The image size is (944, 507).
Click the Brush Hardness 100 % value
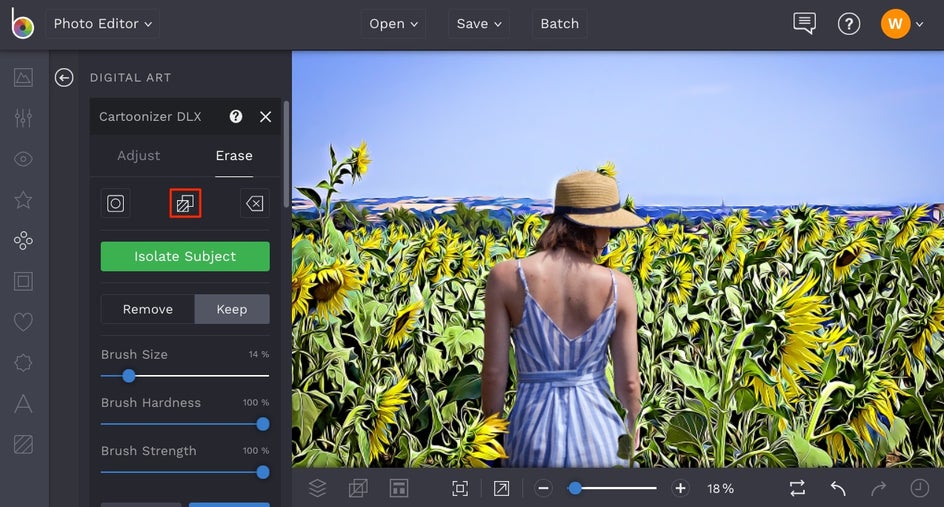coord(256,402)
